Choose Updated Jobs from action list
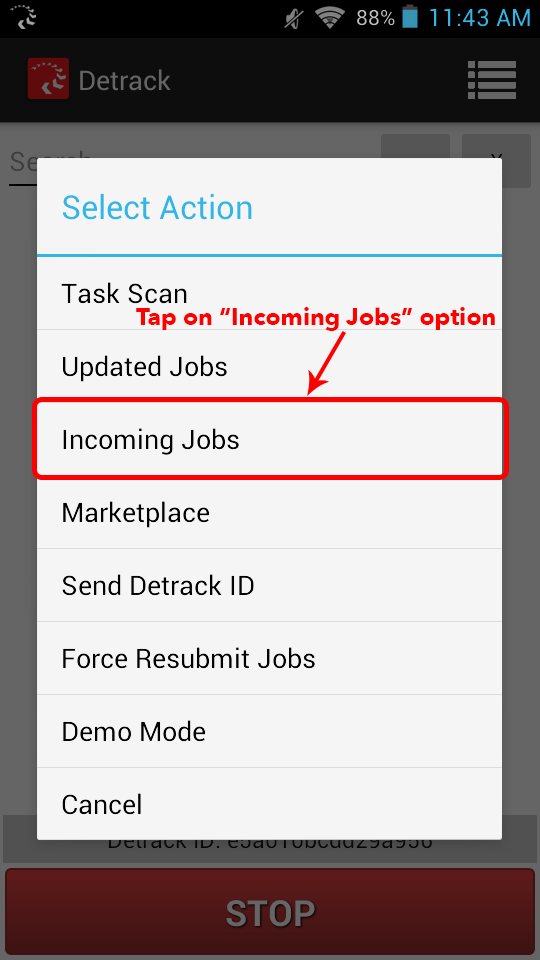The image size is (540, 960). 269,366
